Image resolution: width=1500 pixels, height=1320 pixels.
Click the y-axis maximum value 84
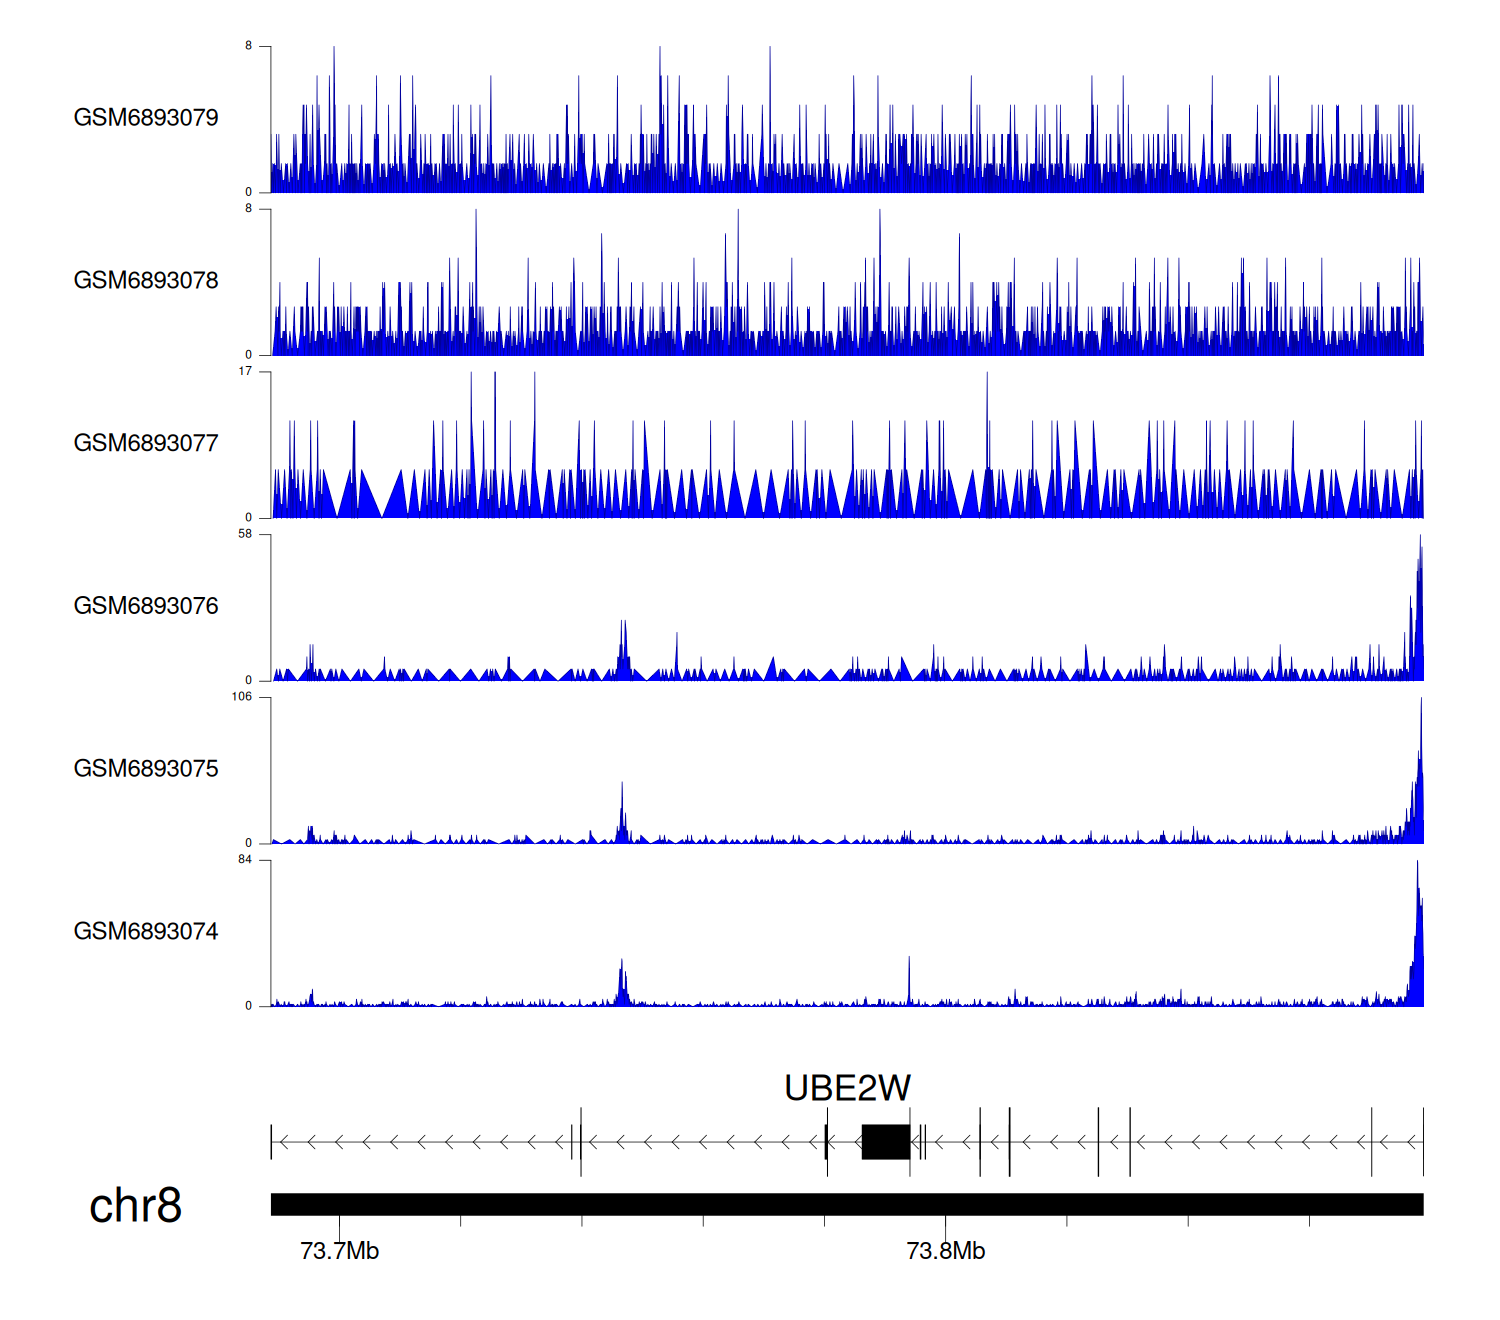click(245, 860)
